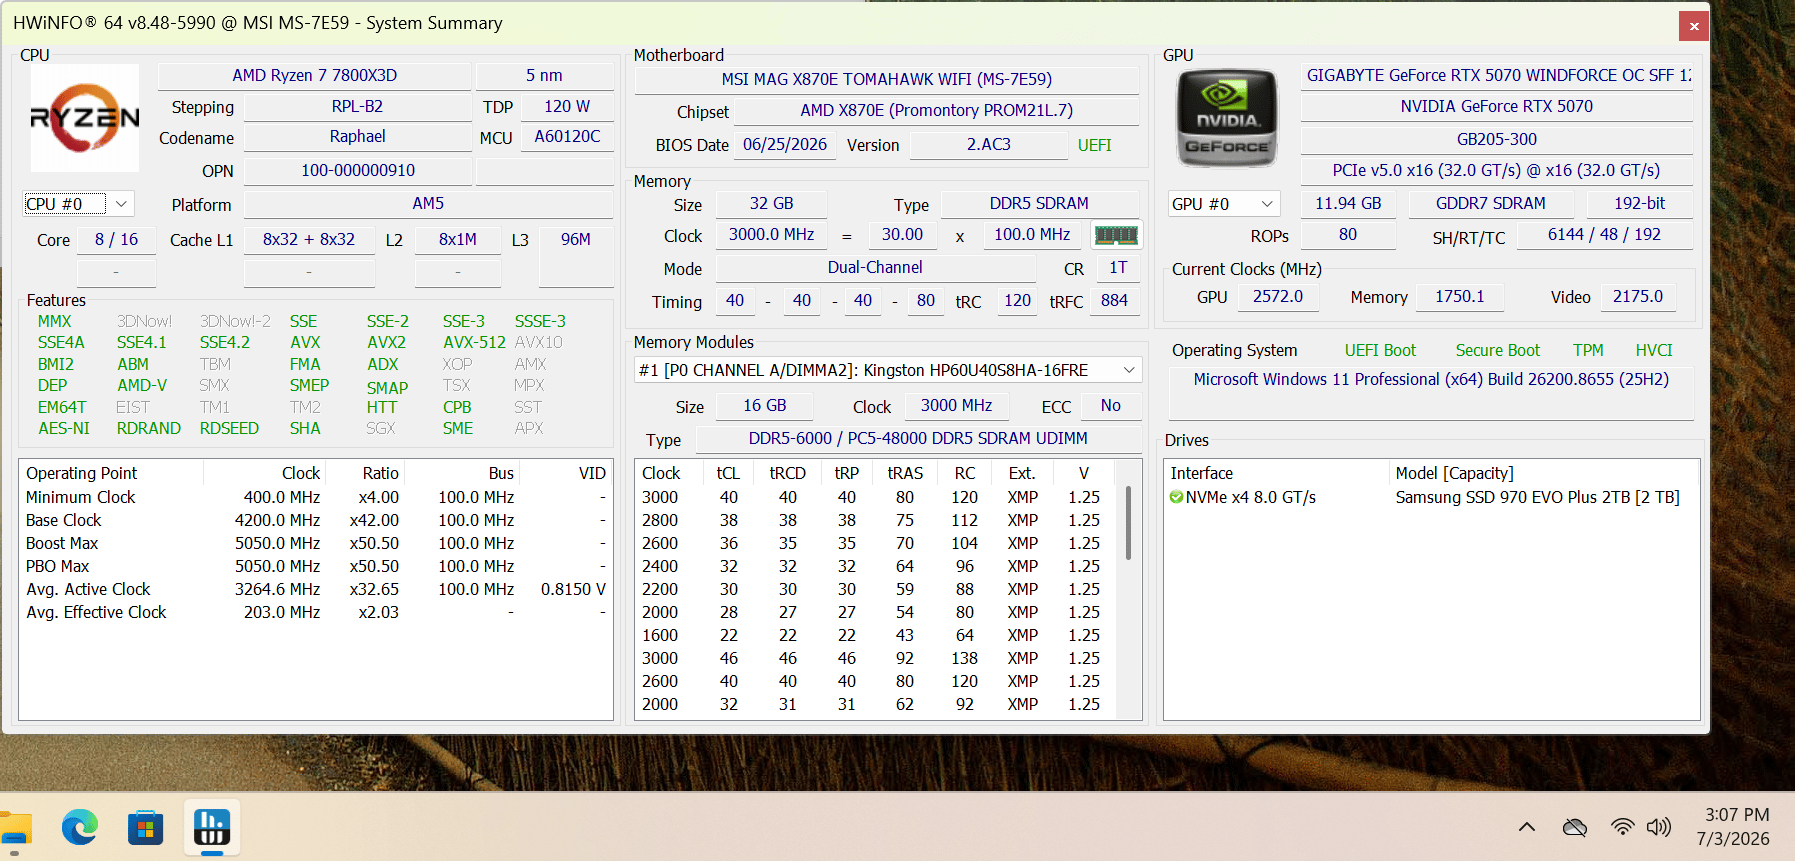The width and height of the screenshot is (1795, 861).
Task: Click the GB205-300 GPU chip field
Action: (x=1497, y=140)
